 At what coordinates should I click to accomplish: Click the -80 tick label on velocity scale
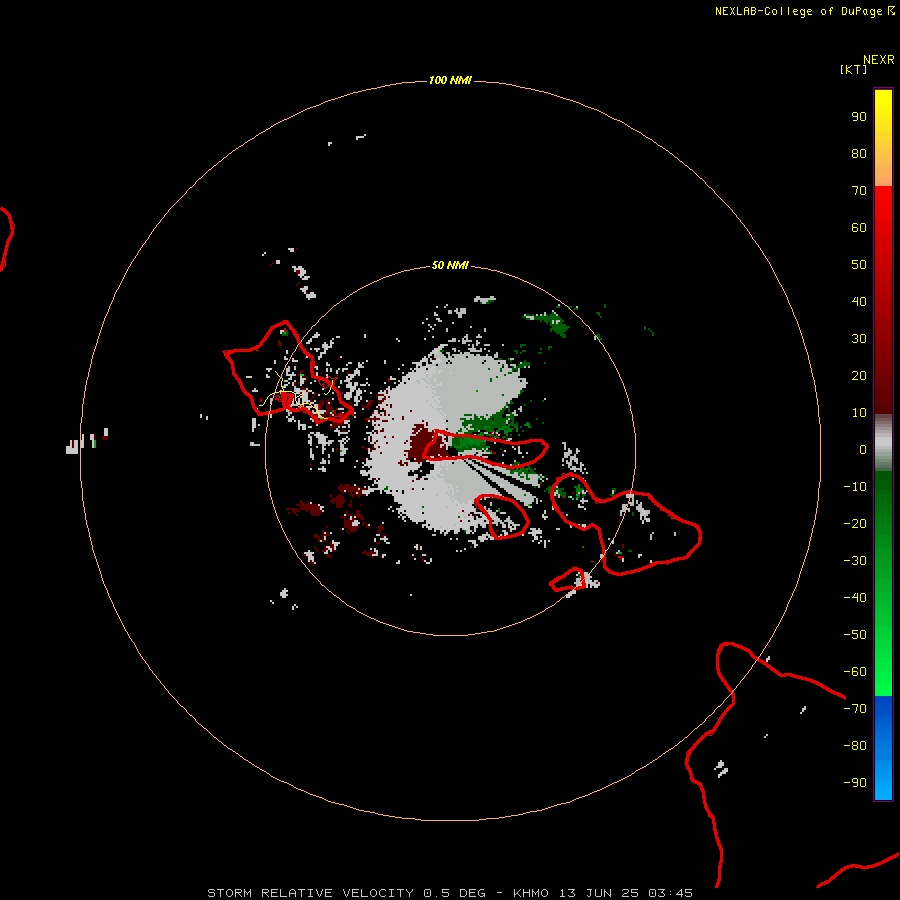(x=855, y=746)
